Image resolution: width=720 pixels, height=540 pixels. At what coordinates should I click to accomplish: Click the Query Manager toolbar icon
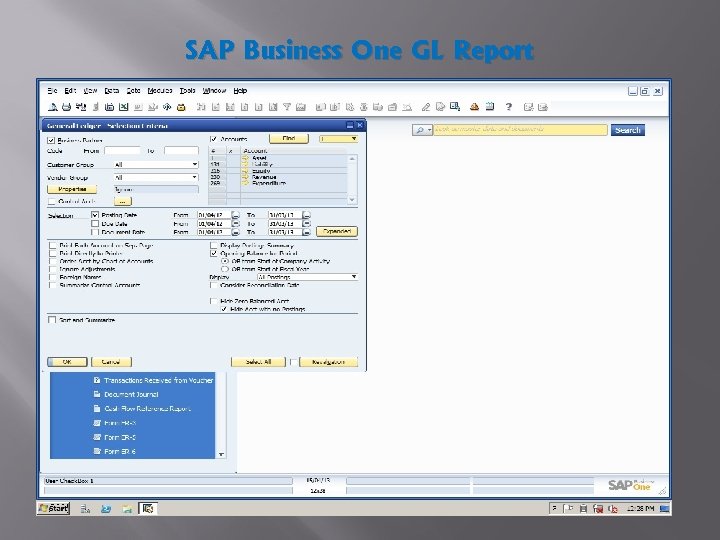click(455, 107)
